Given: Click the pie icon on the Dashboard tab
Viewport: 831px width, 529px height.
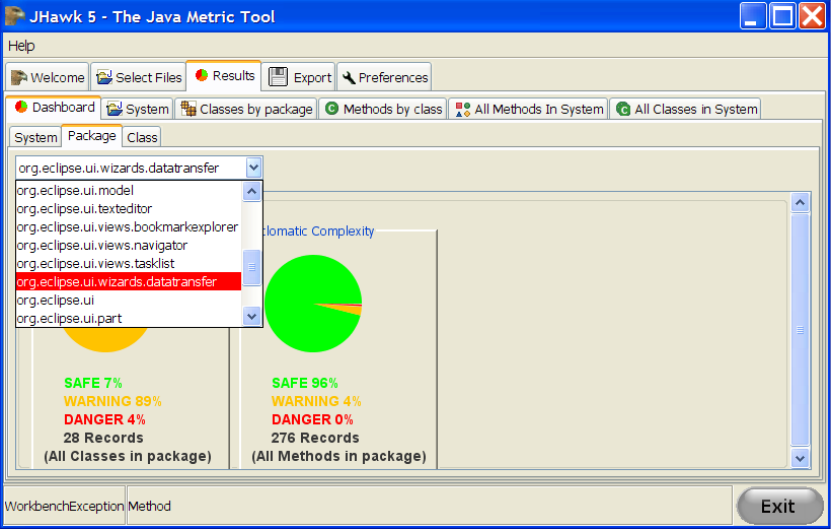Looking at the screenshot, I should pyautogui.click(x=21, y=107).
